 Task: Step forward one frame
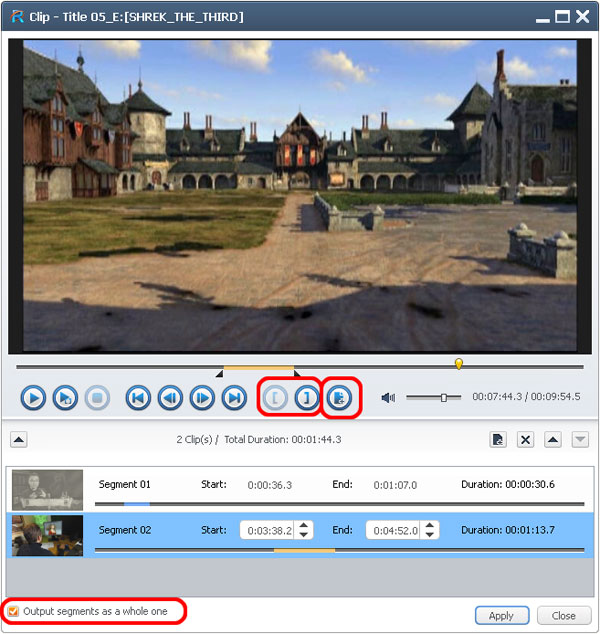coord(202,398)
